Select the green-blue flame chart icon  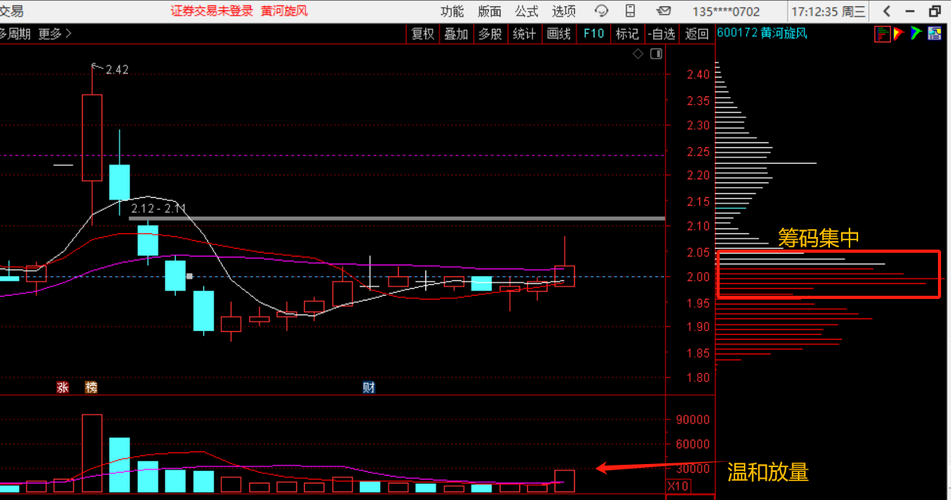tap(916, 34)
